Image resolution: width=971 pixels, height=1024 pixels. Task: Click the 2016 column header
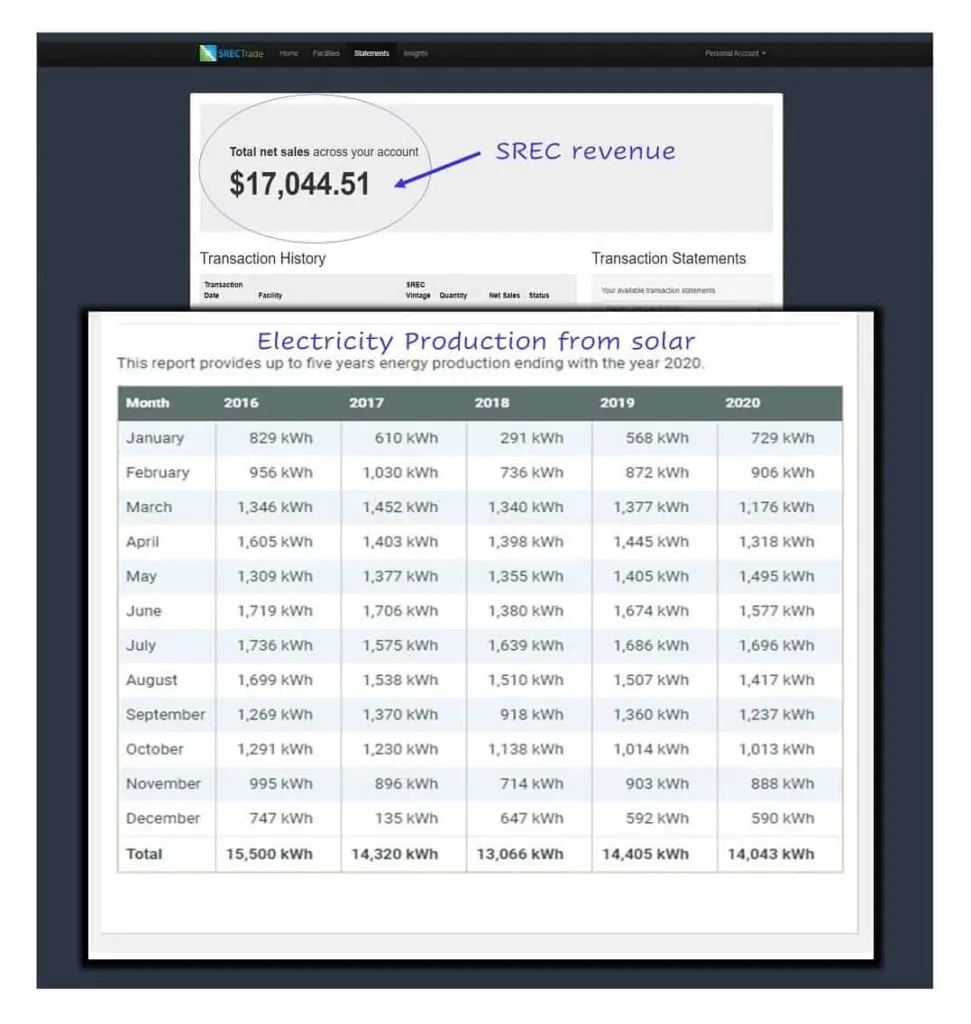241,403
